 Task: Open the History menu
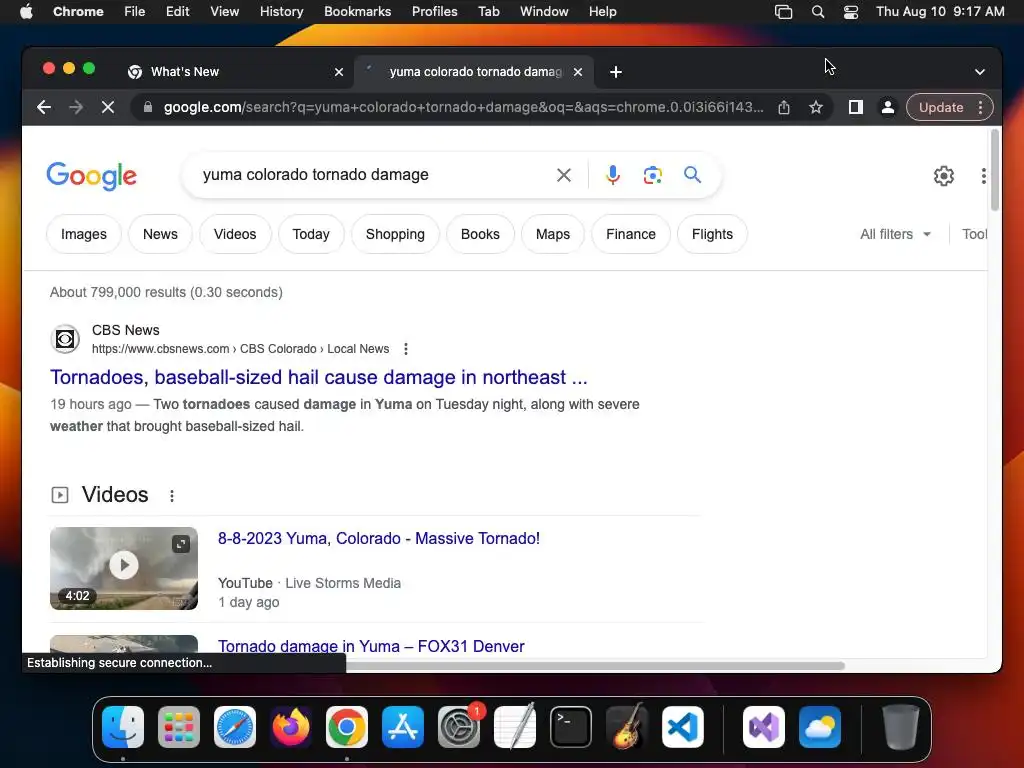(281, 11)
